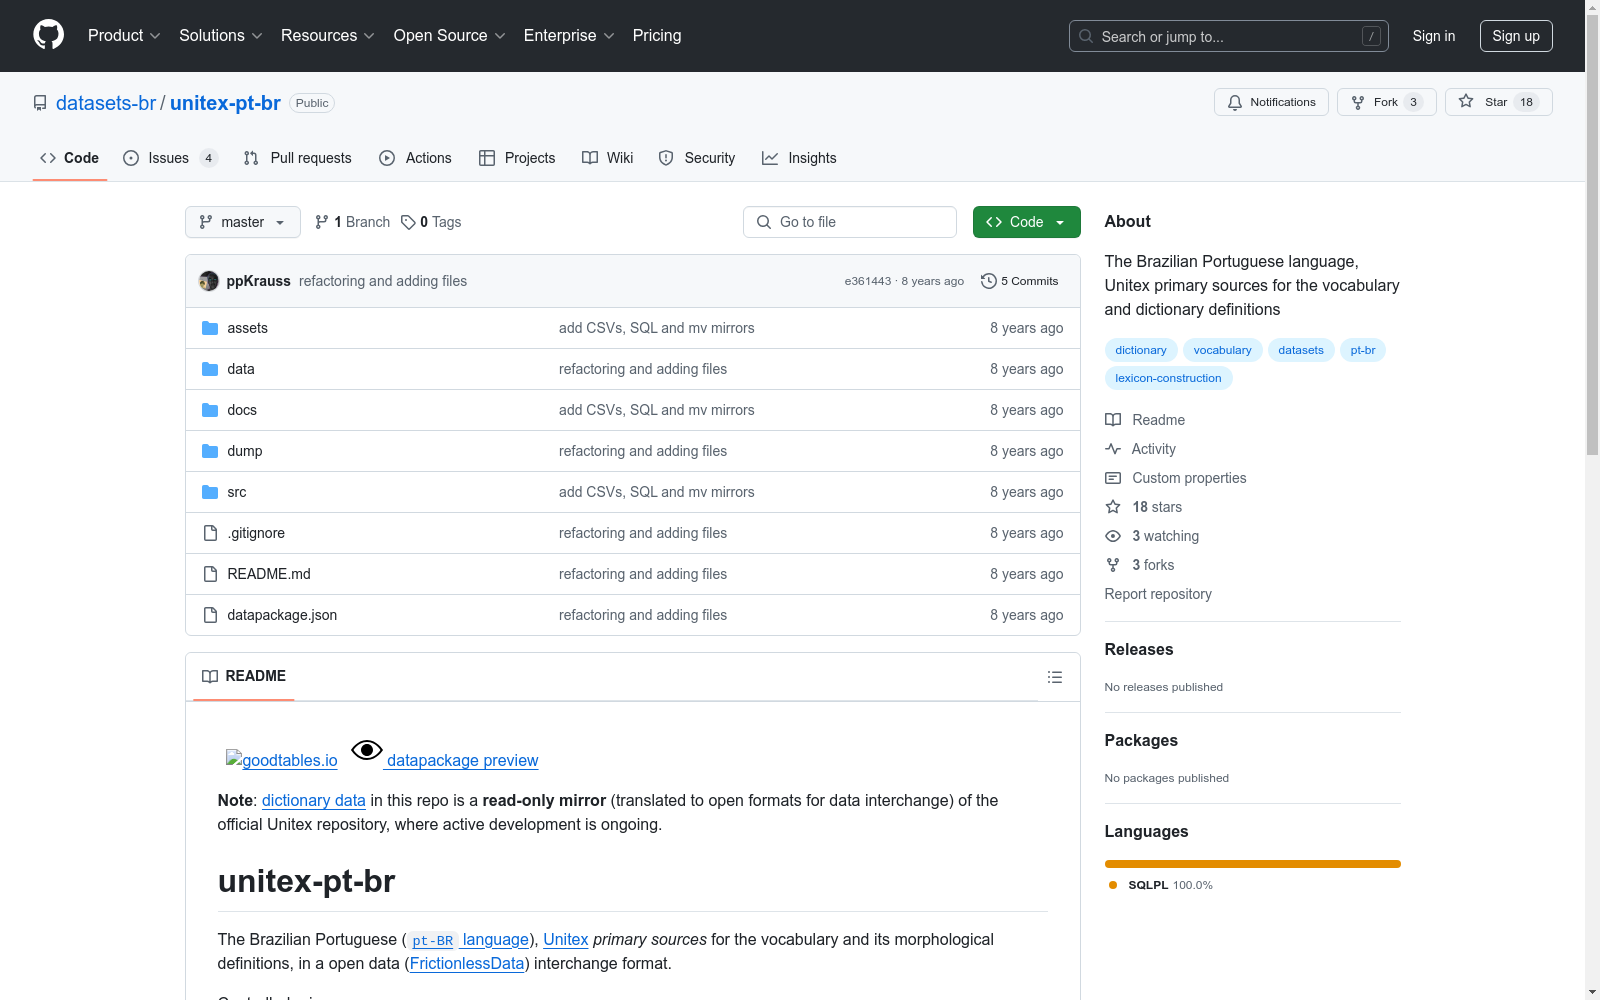This screenshot has width=1600, height=1000.
Task: Click the star icon next to 18 stars
Action: 1113,507
